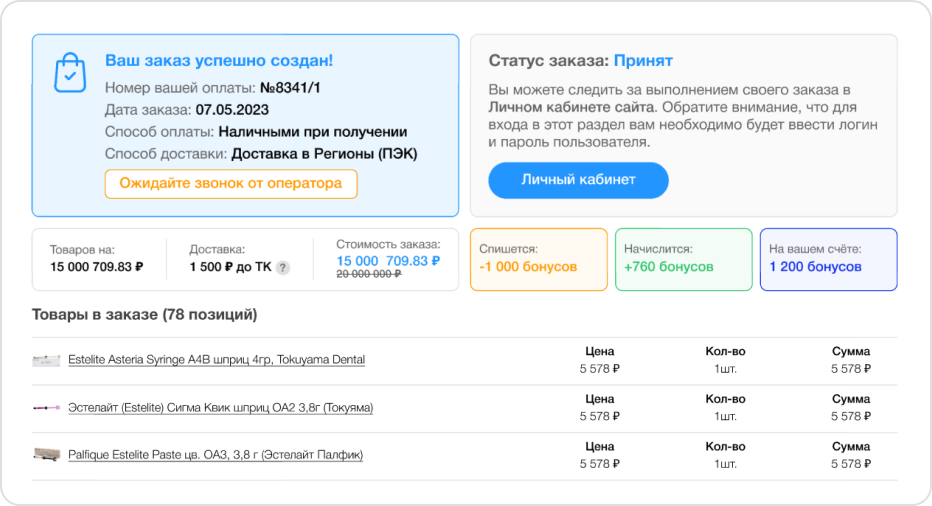Click the Кол-во value in Estelite Asteria row
This screenshot has height=506, width=932.
(725, 369)
